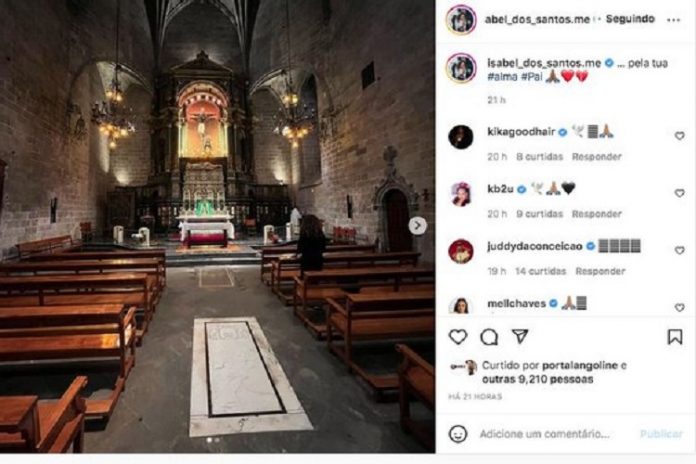696x464 pixels.
Task: Reply to kb2u's comment
Action: point(597,214)
